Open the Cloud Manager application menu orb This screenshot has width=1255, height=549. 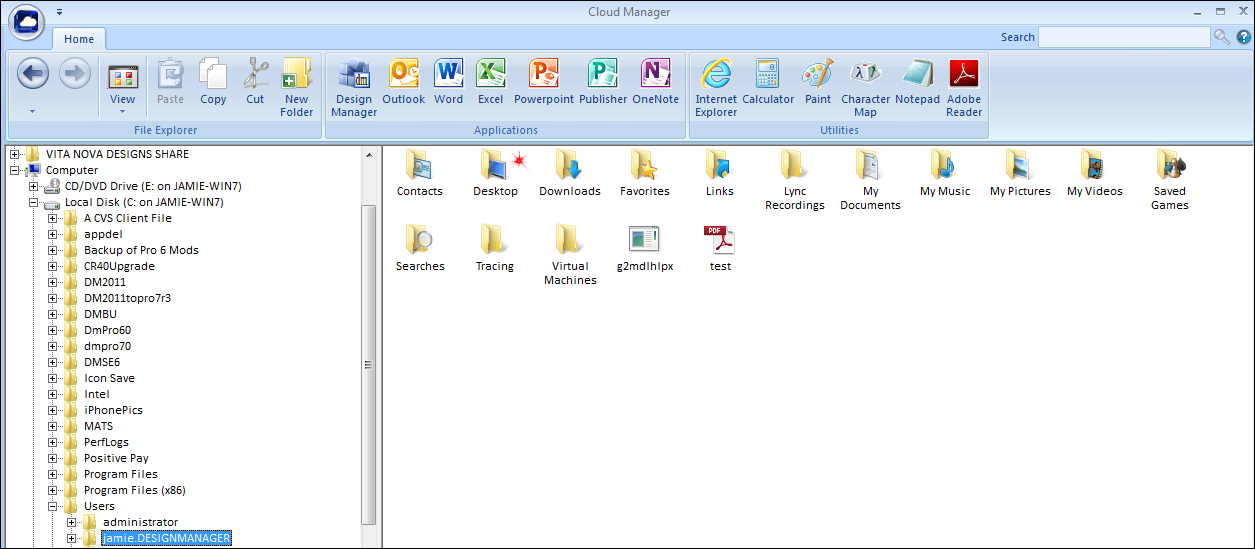coord(26,22)
